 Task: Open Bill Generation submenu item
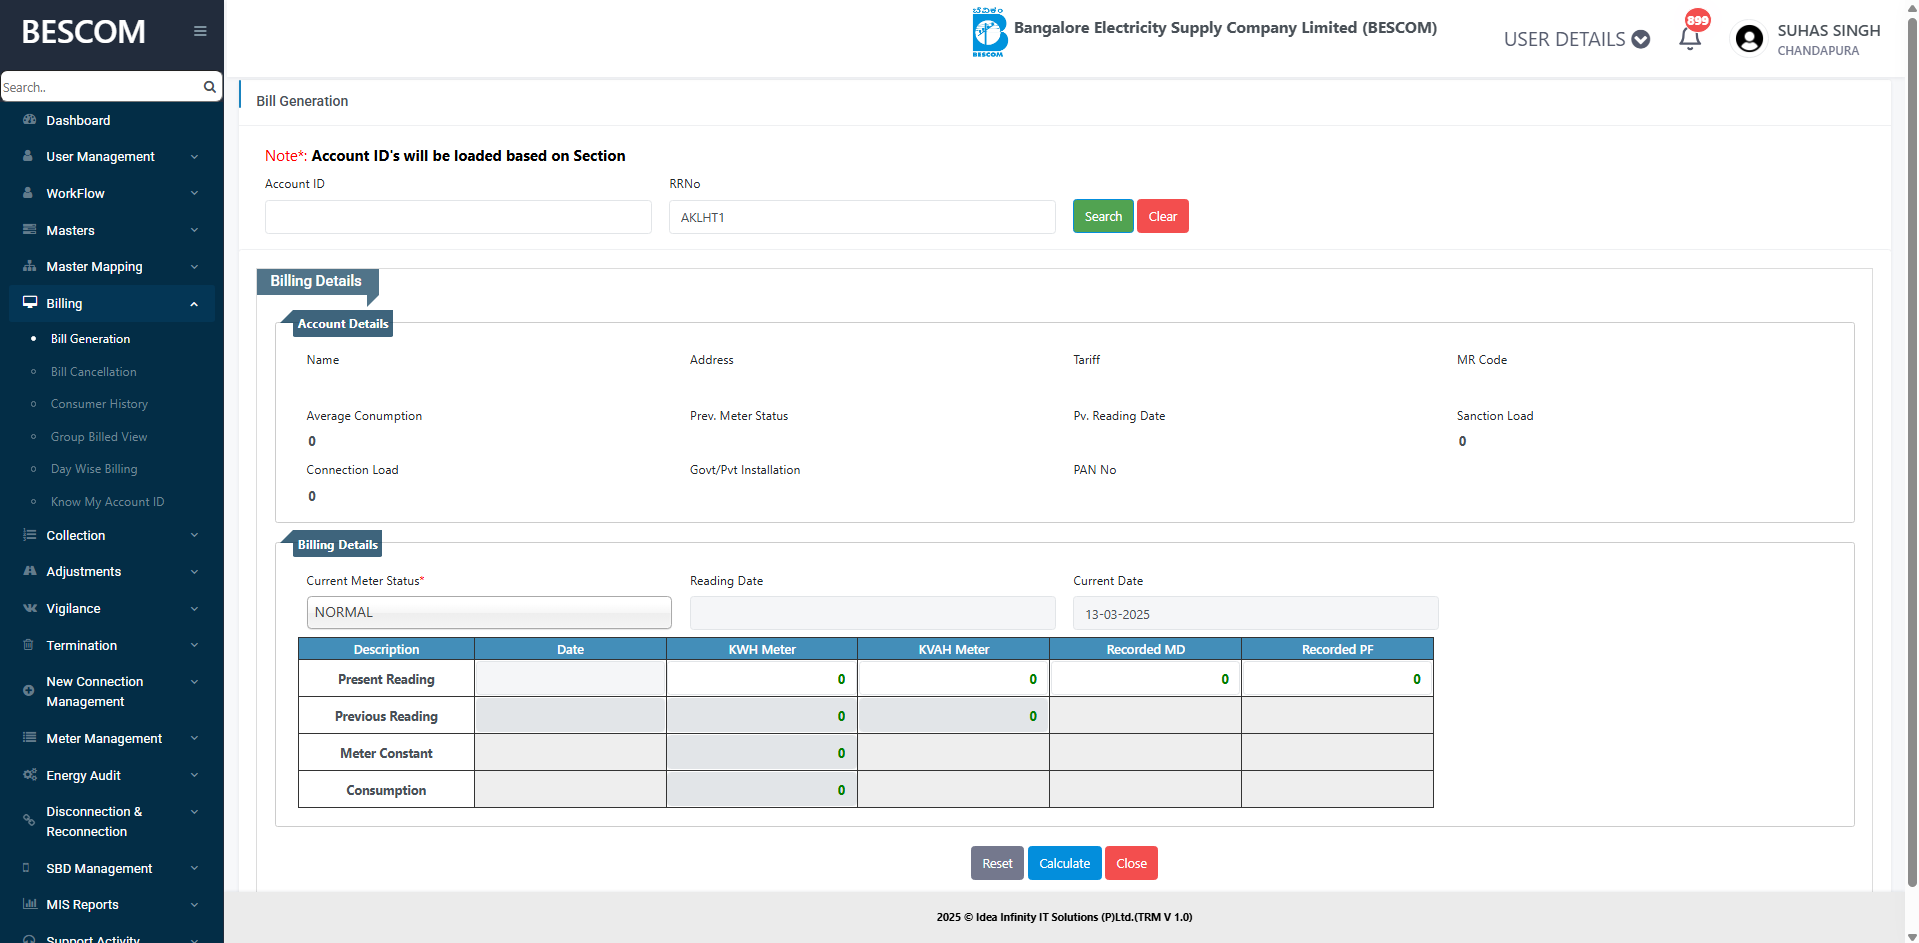[90, 339]
